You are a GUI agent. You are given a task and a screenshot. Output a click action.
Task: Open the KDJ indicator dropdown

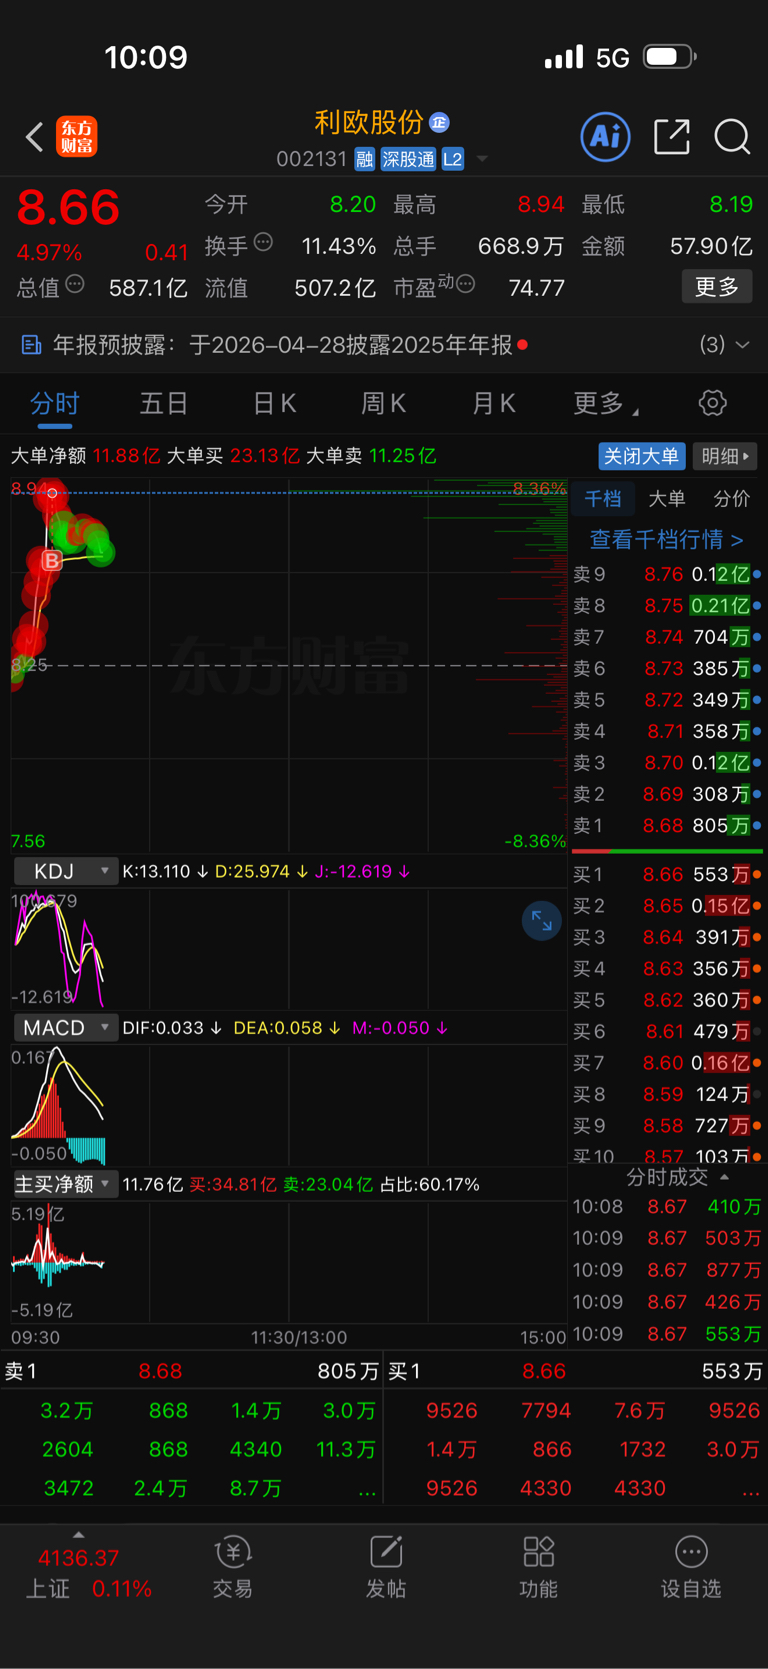coord(64,872)
